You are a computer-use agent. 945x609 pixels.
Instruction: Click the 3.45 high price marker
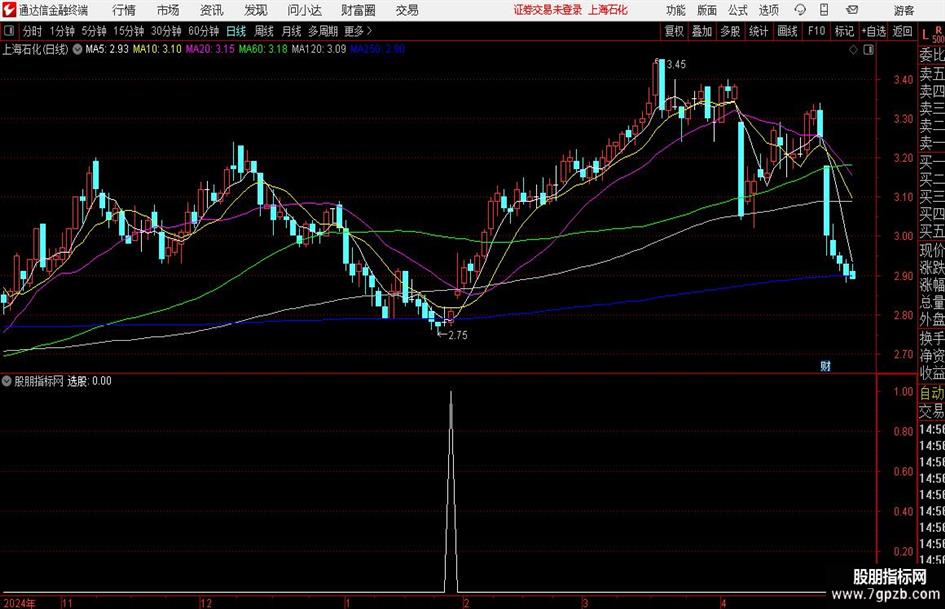676,64
